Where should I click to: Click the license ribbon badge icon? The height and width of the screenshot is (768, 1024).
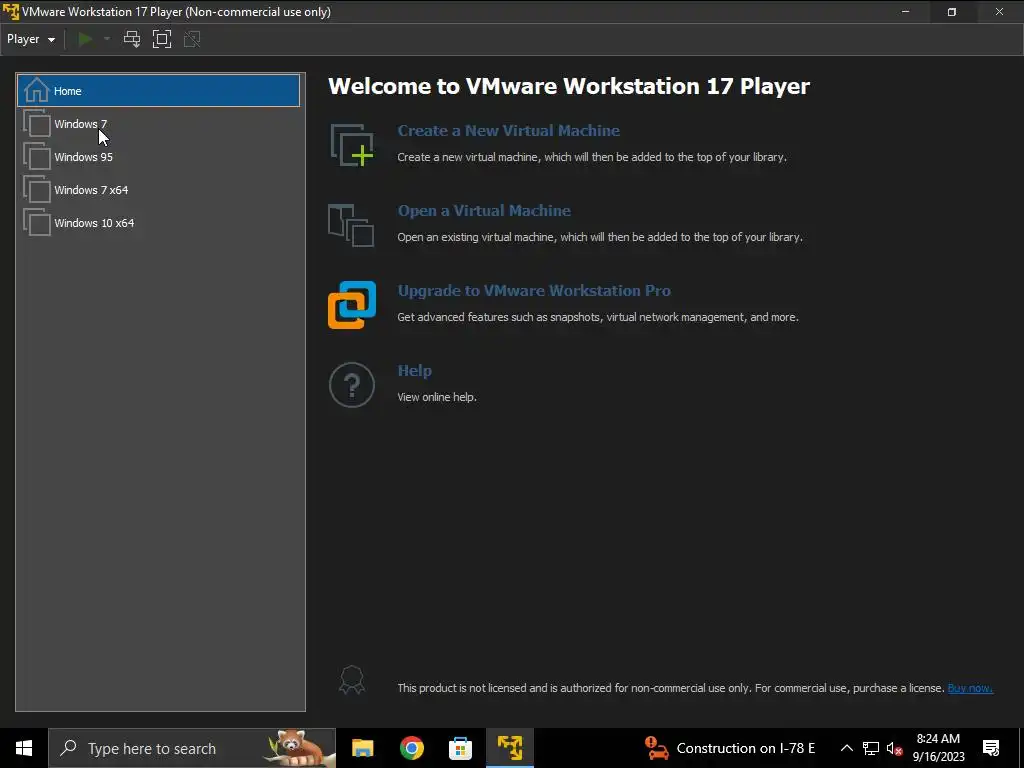(x=351, y=680)
